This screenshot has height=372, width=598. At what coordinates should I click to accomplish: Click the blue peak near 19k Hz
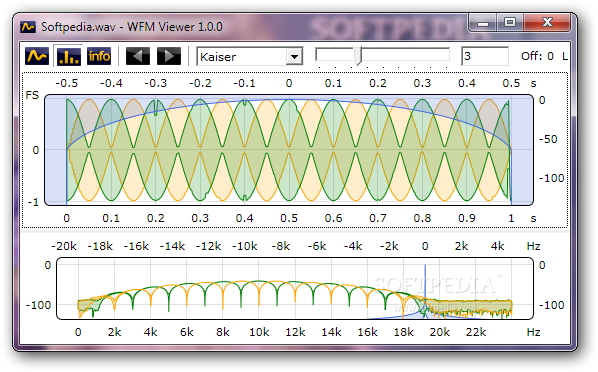click(425, 290)
